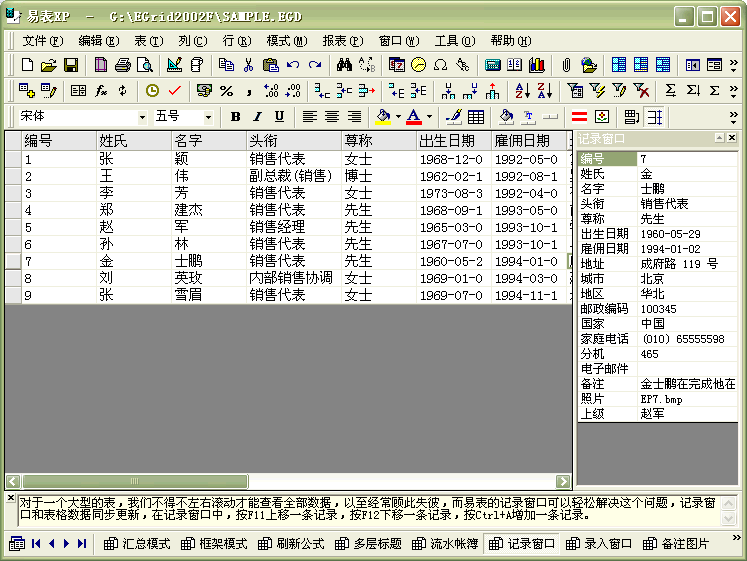The width and height of the screenshot is (747, 561).
Task: Click the horizontal scrollbar thumb
Action: [x=135, y=481]
